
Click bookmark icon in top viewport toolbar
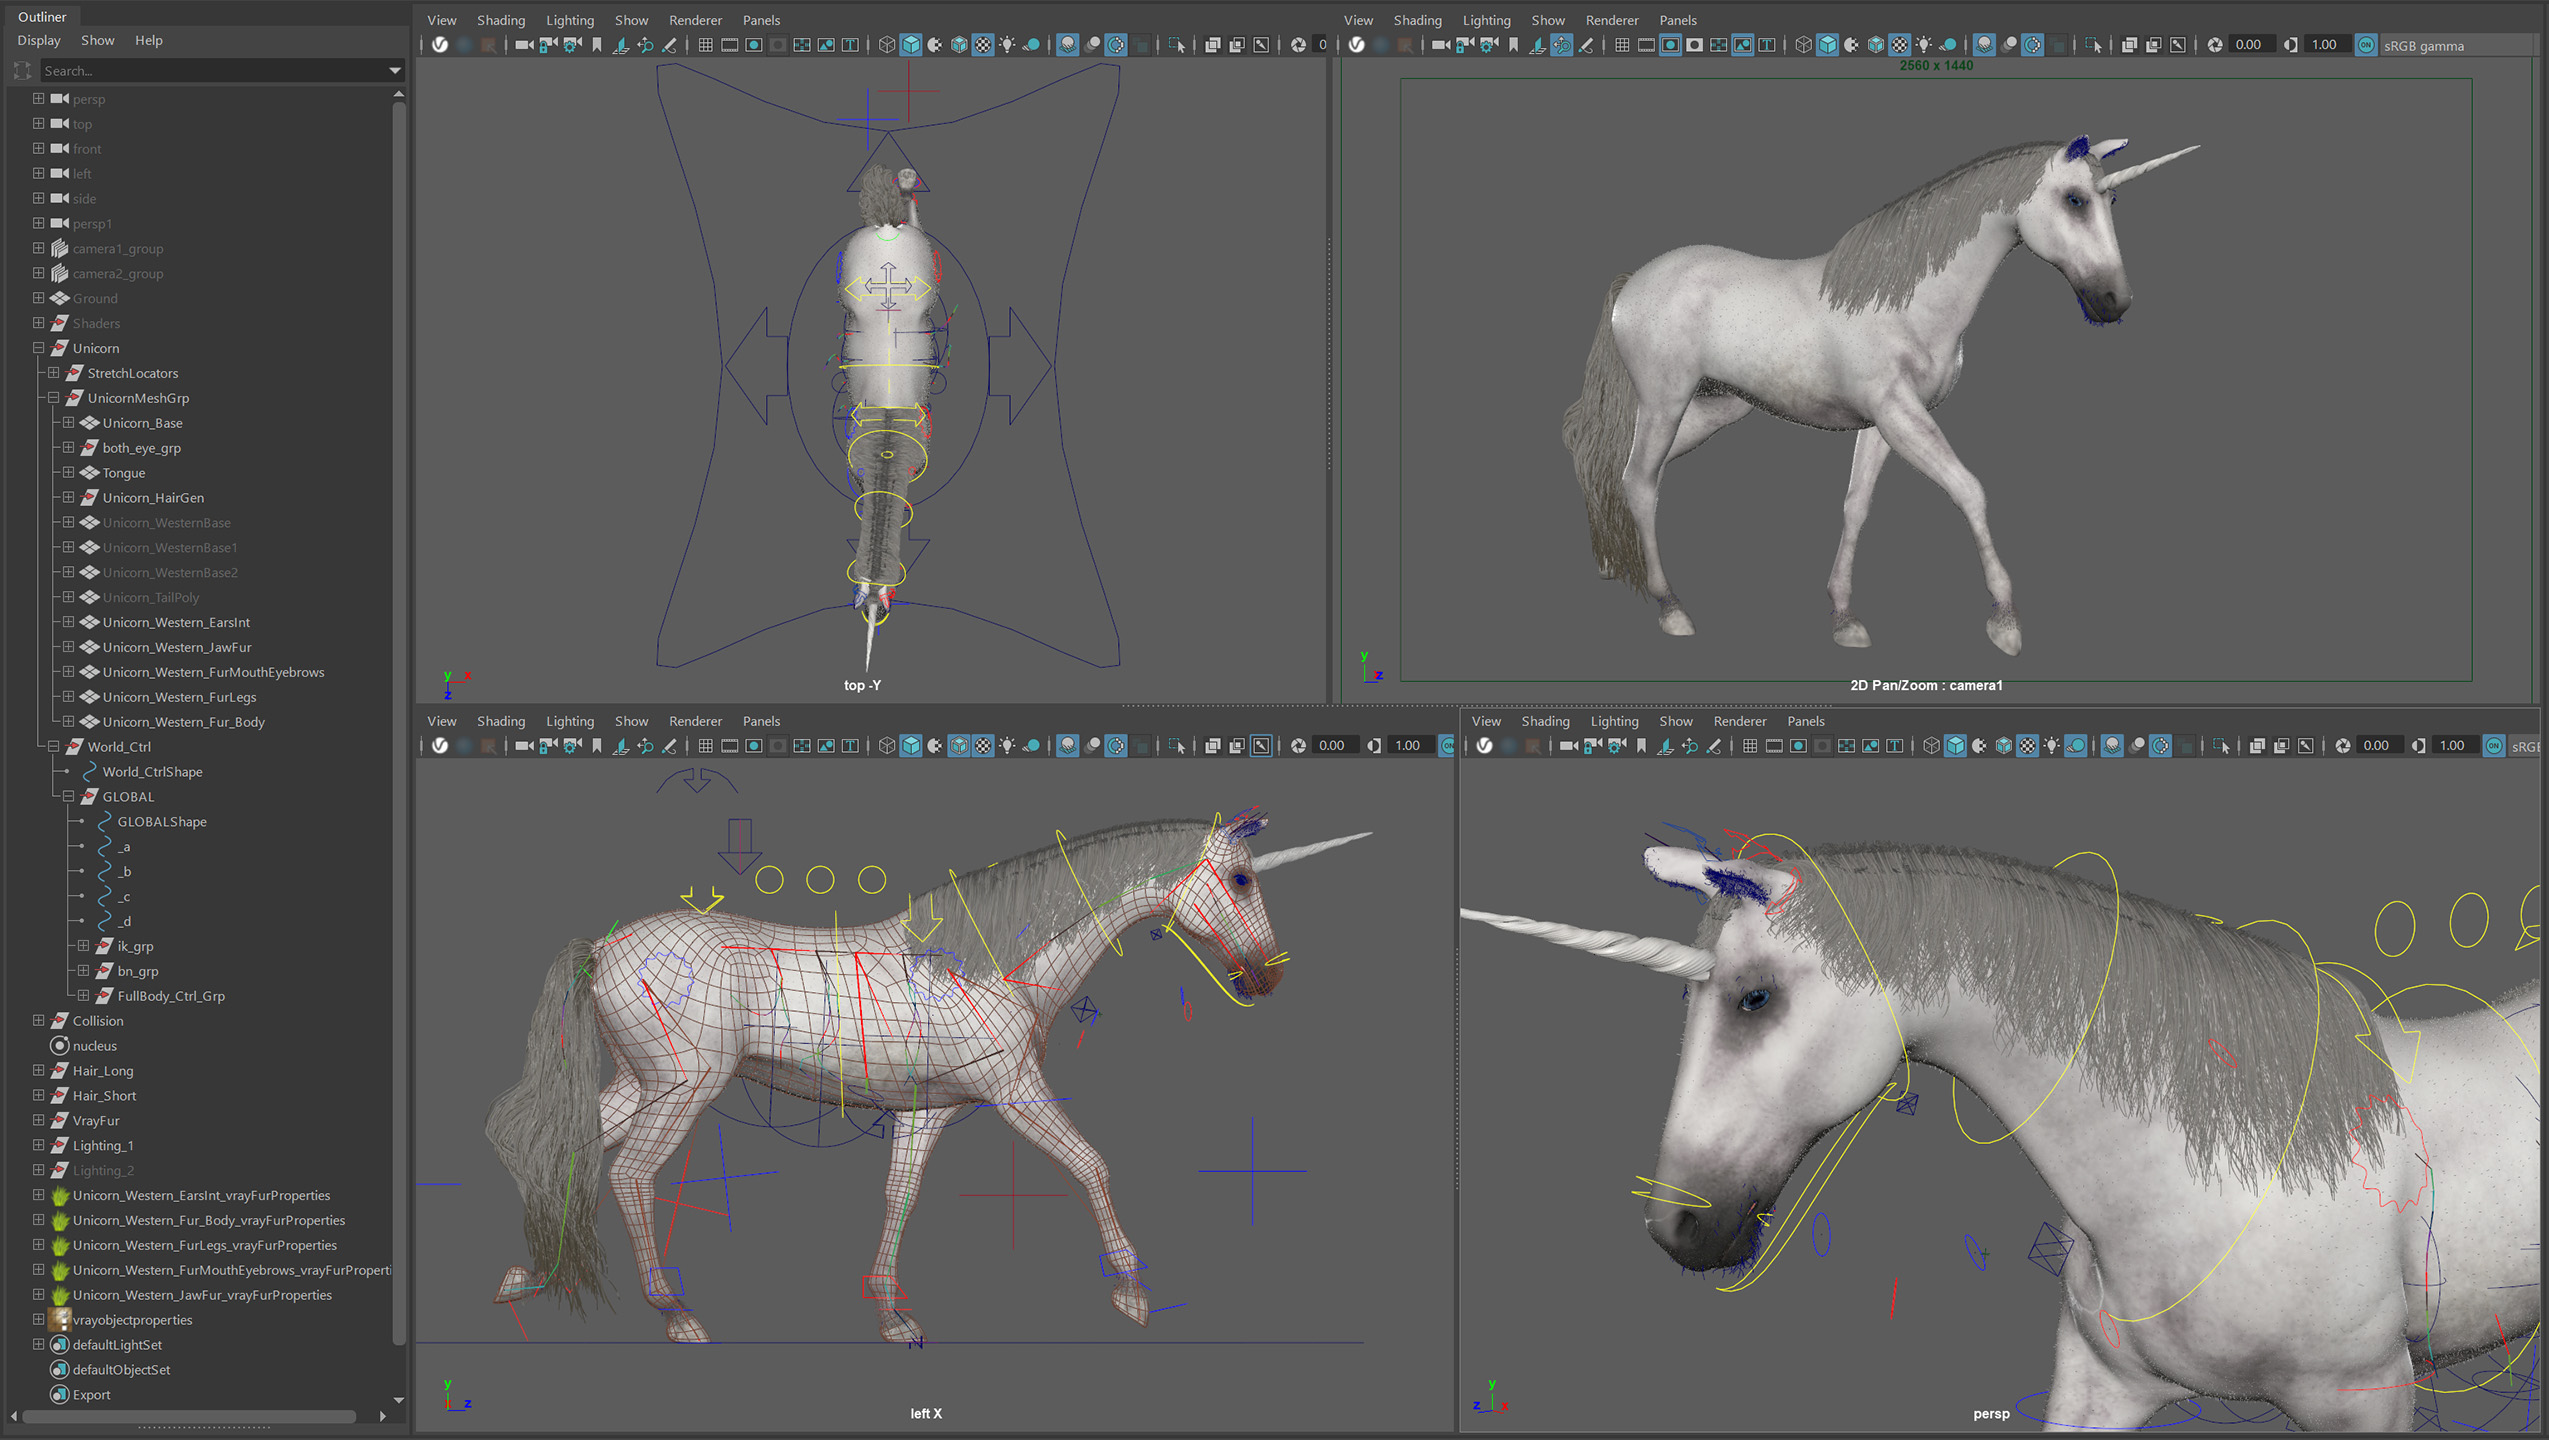point(597,45)
